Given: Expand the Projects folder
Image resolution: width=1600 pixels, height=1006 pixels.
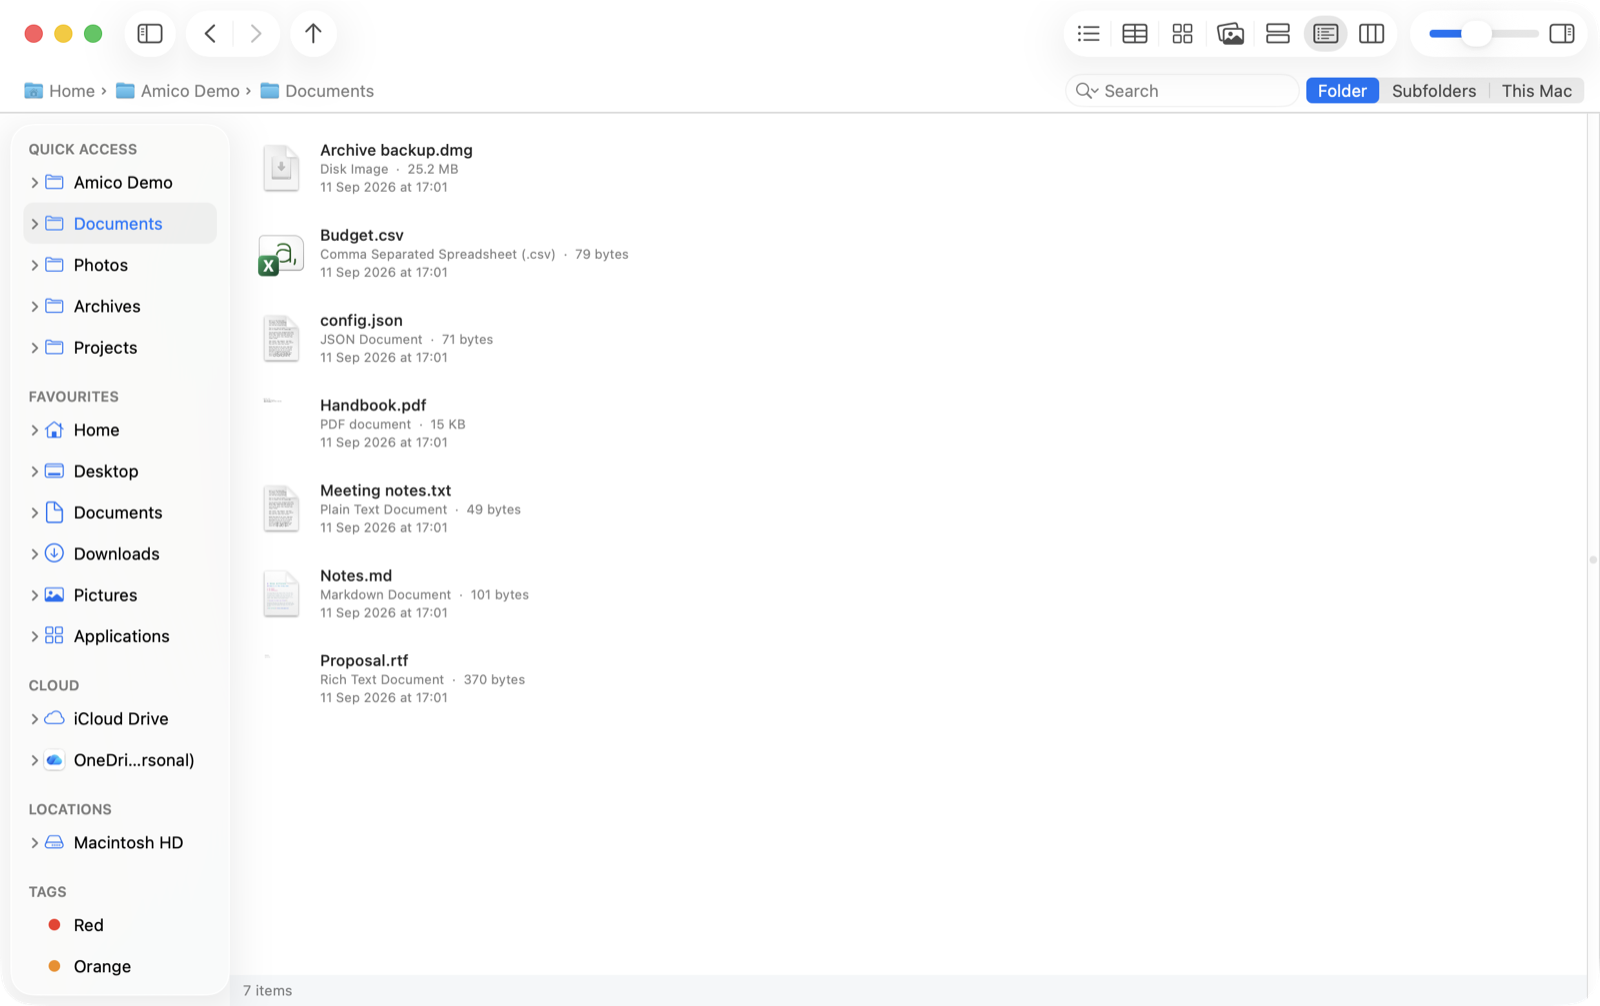Looking at the screenshot, I should point(34,348).
